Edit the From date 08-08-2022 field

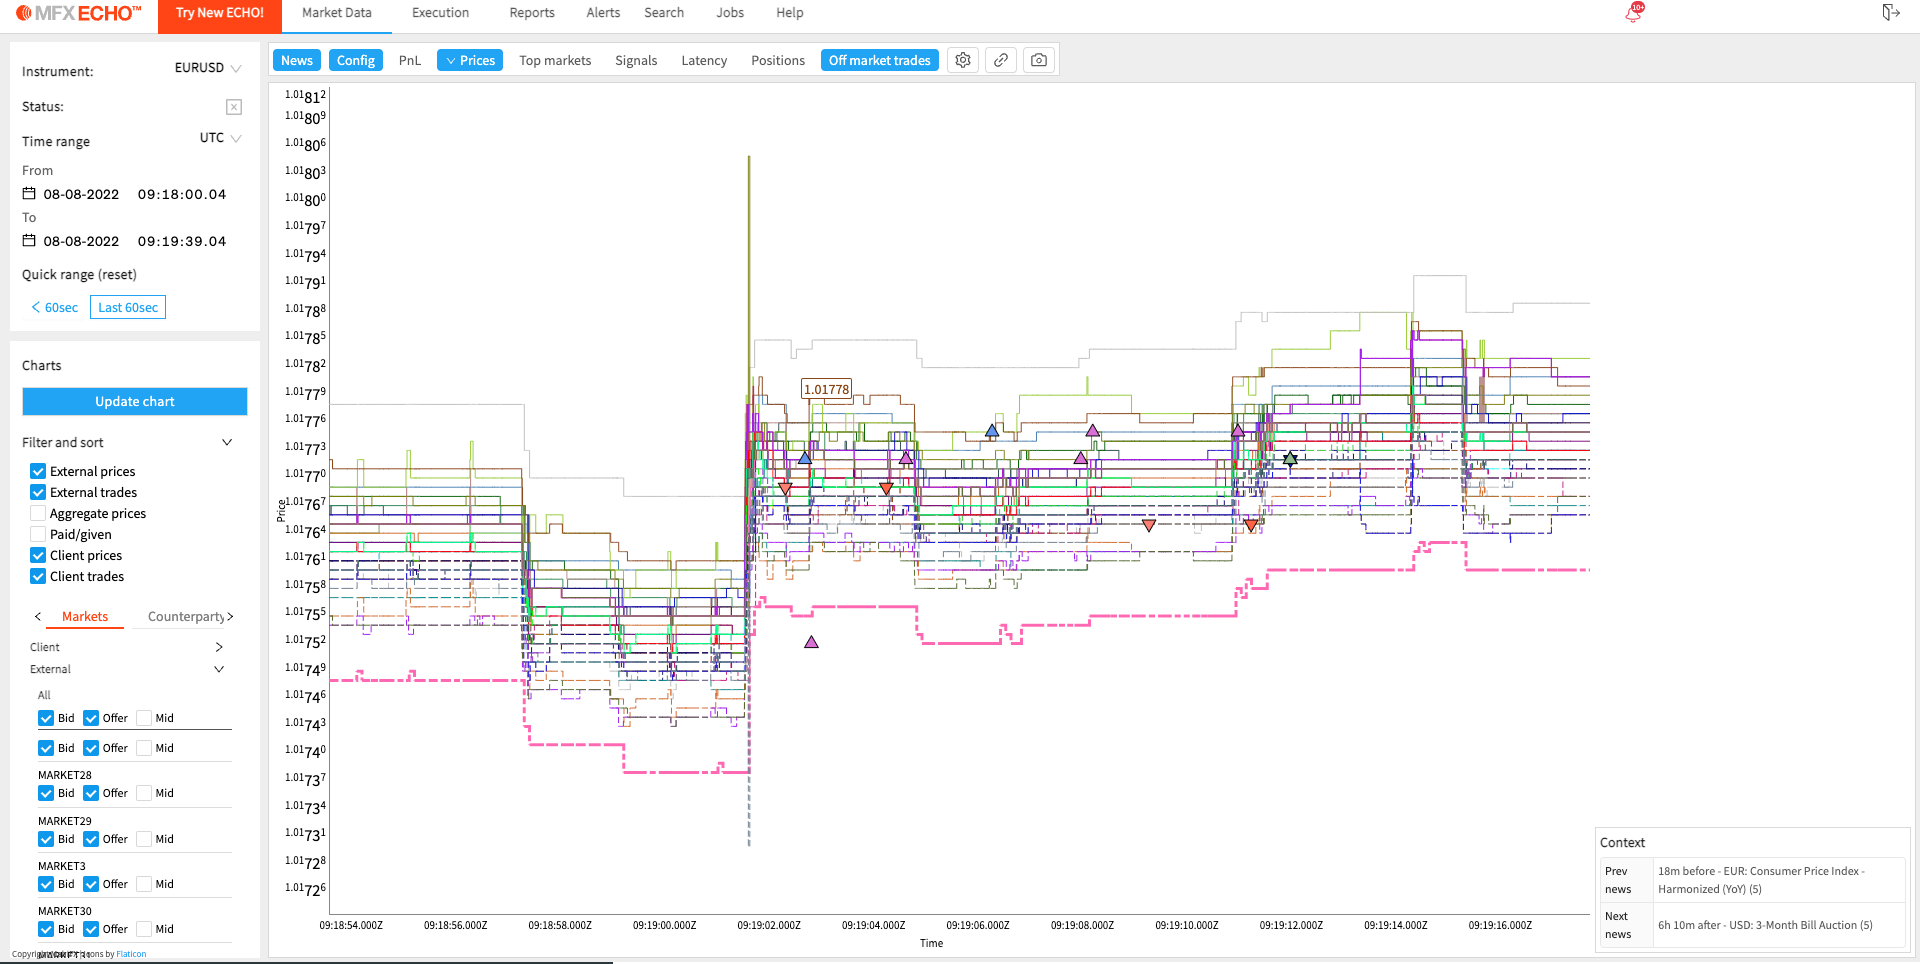[x=81, y=194]
